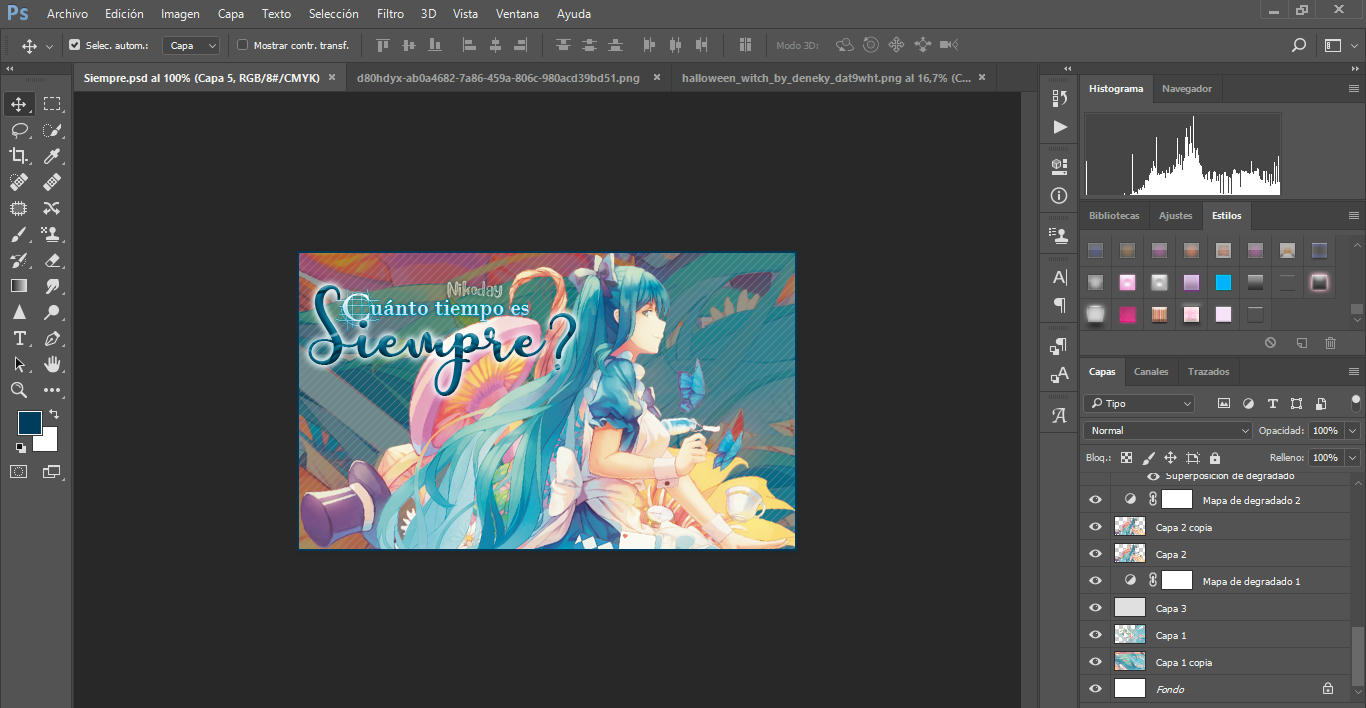
Task: Select the Zoom tool
Action: point(19,390)
